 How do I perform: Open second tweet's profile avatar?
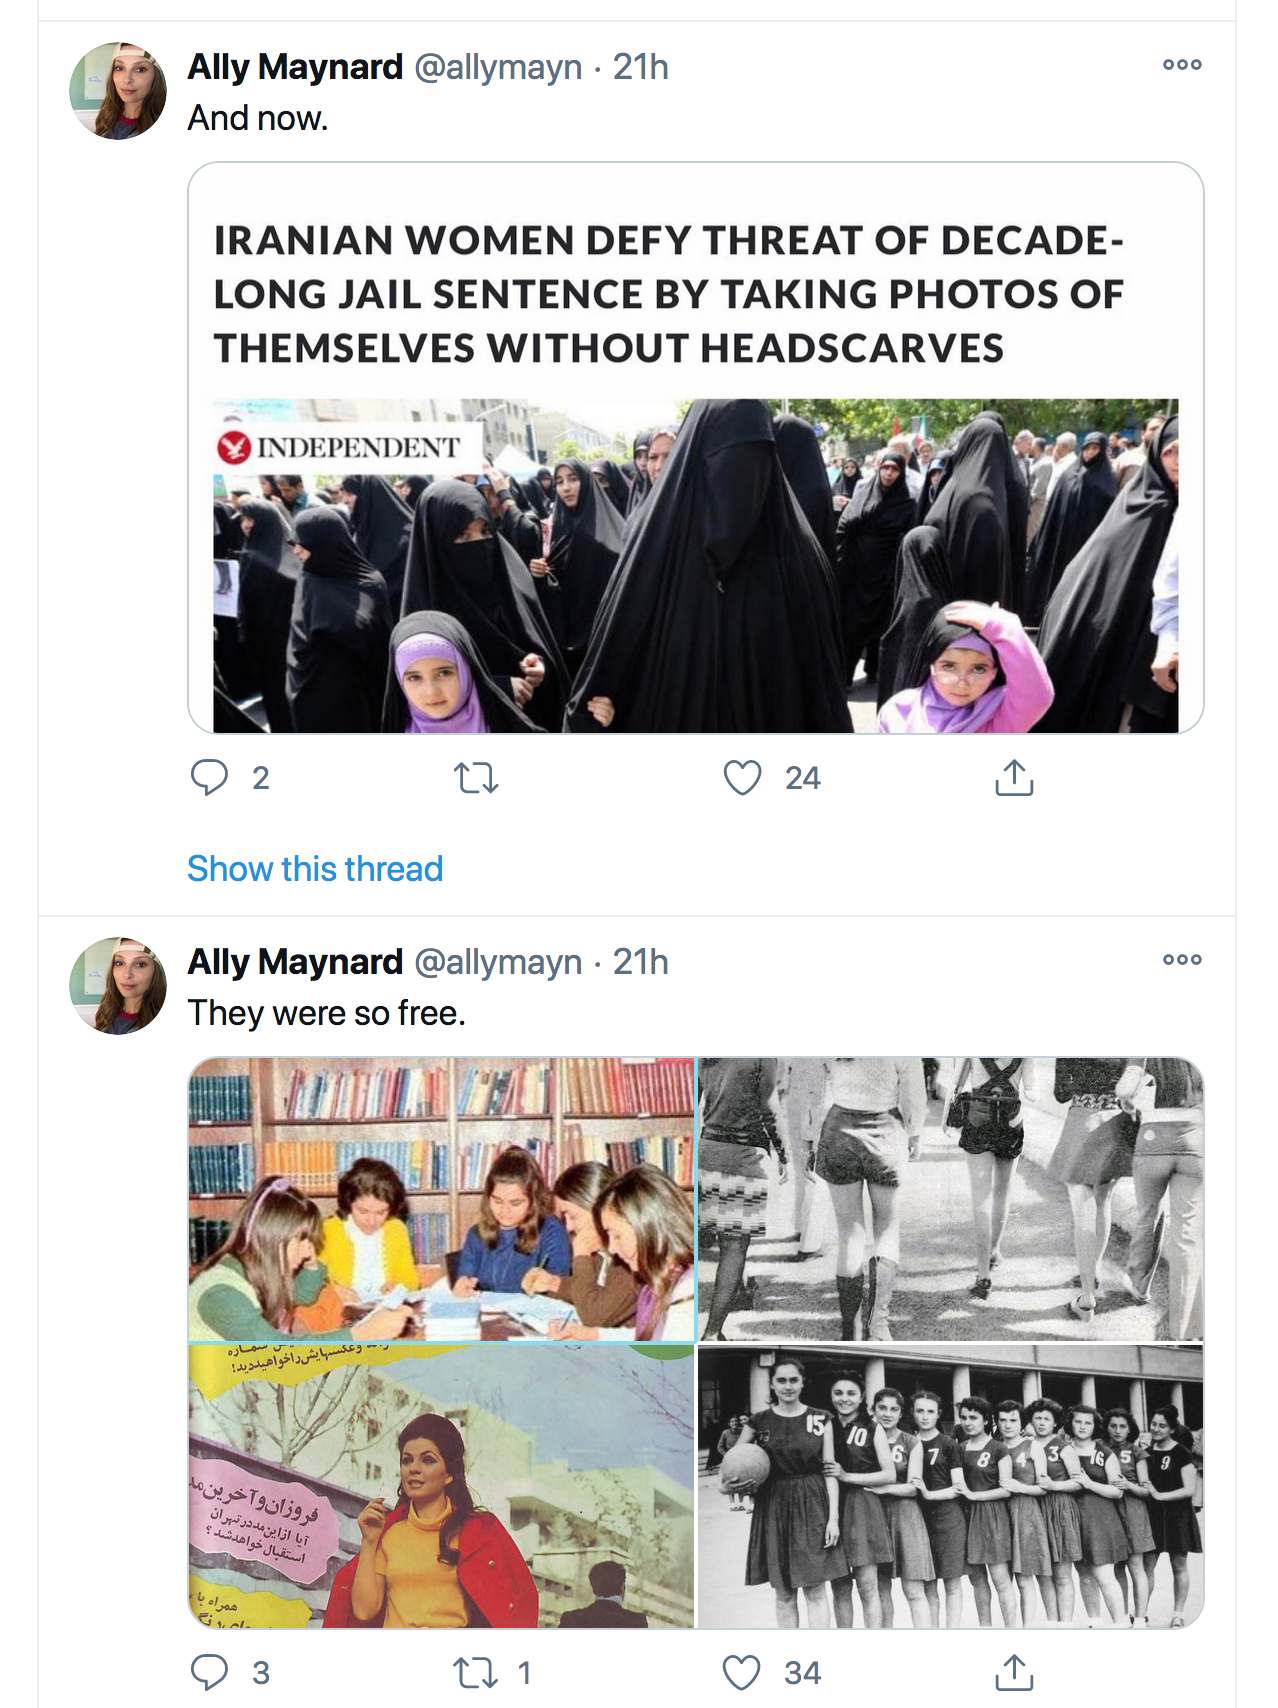(x=118, y=986)
